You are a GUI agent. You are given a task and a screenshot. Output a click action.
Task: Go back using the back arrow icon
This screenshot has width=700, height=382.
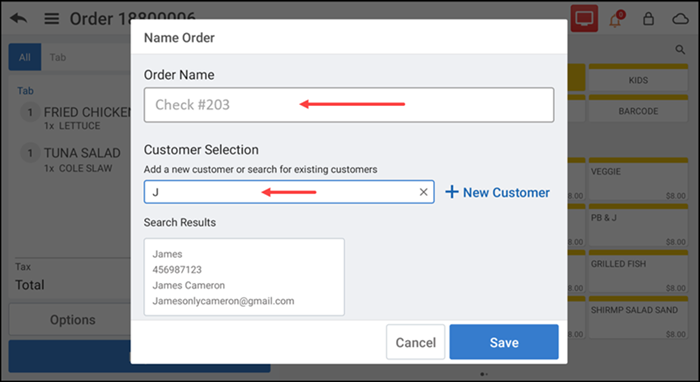[19, 19]
